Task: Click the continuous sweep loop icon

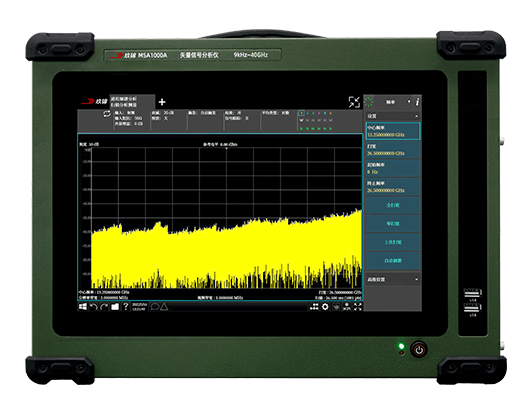Action: tap(107, 114)
